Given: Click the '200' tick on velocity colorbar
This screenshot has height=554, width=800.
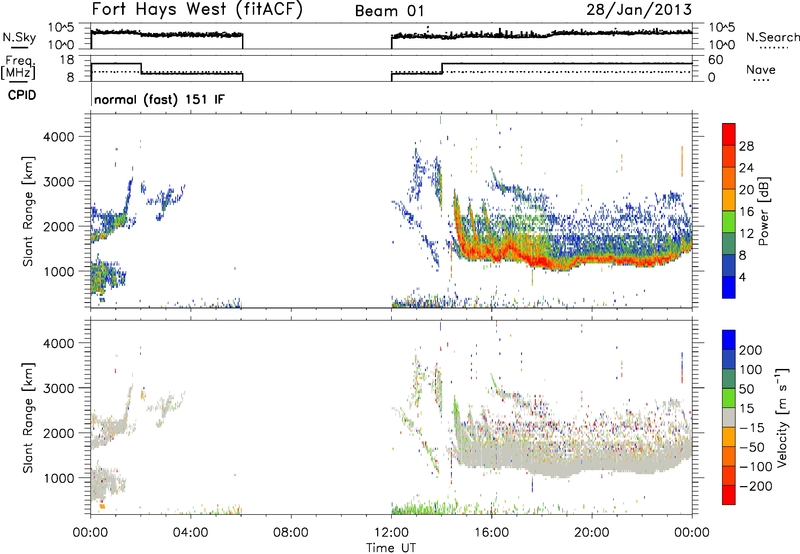Looking at the screenshot, I should 751,350.
